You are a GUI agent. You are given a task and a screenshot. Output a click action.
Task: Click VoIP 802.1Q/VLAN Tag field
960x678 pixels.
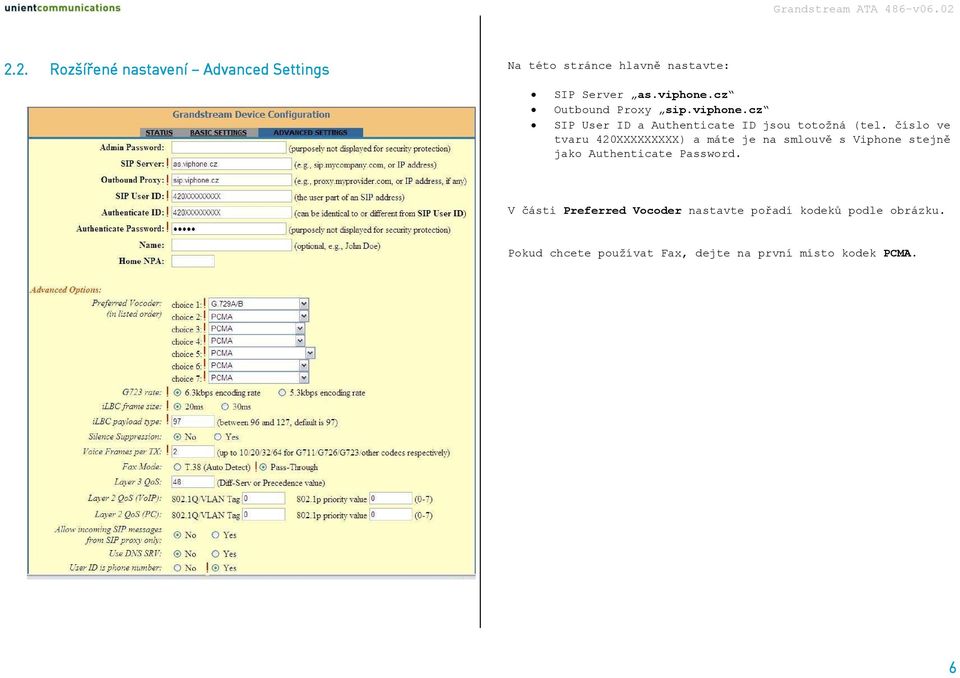(264, 499)
